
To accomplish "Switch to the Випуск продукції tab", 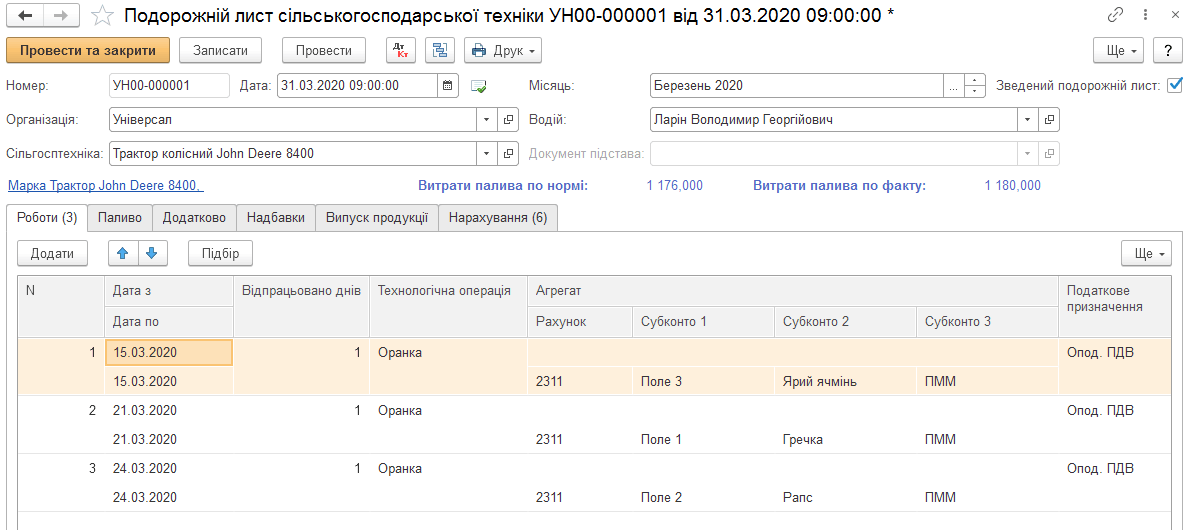I will (x=377, y=218).
